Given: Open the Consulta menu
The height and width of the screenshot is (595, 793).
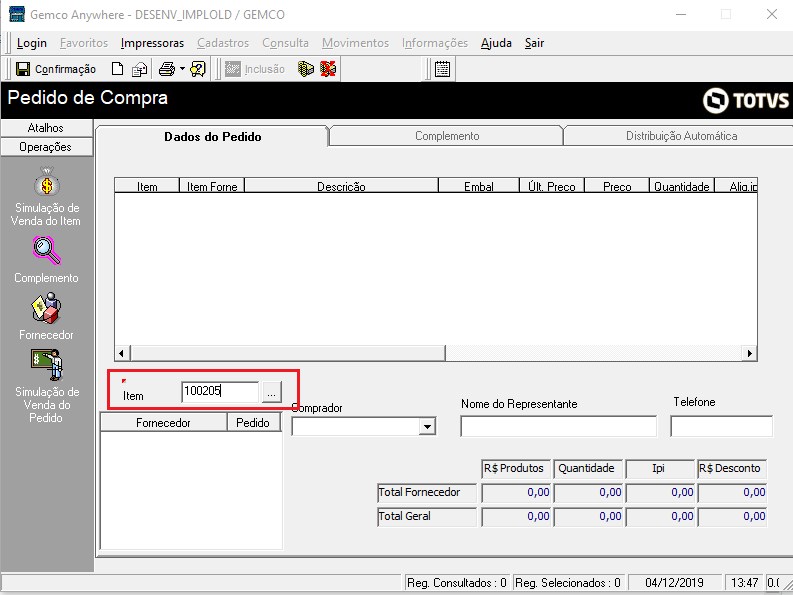Looking at the screenshot, I should pos(285,43).
